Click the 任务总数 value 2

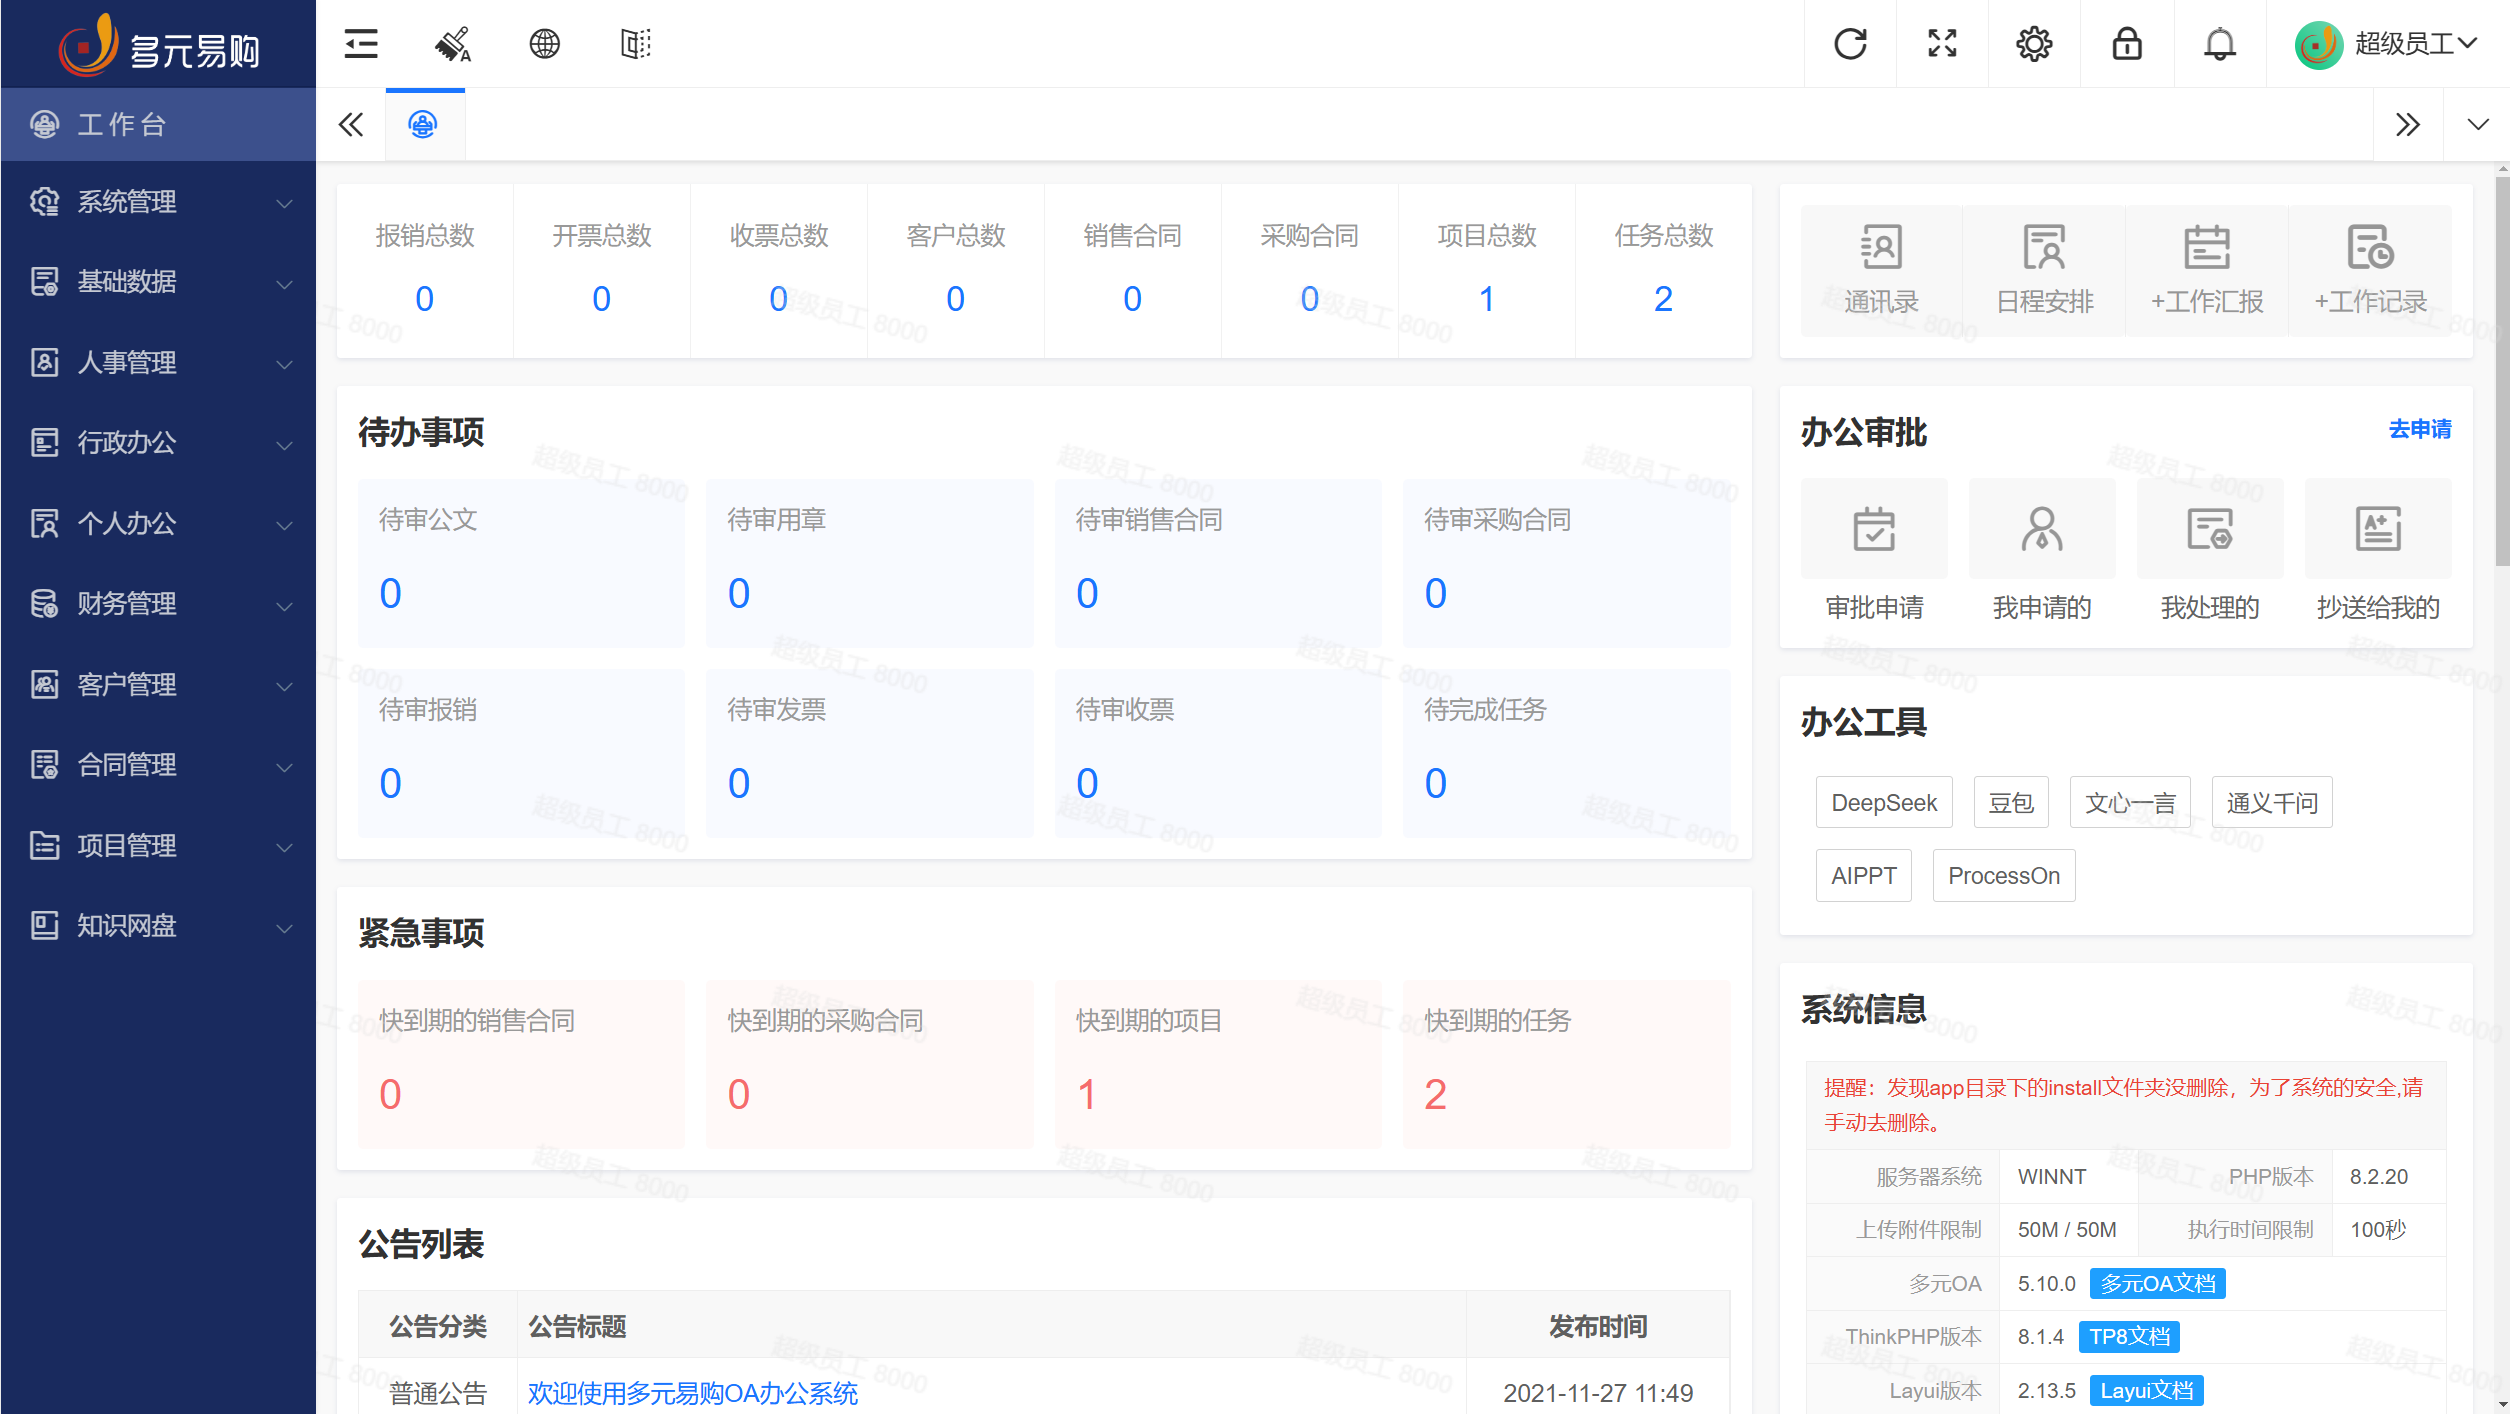click(x=1663, y=299)
